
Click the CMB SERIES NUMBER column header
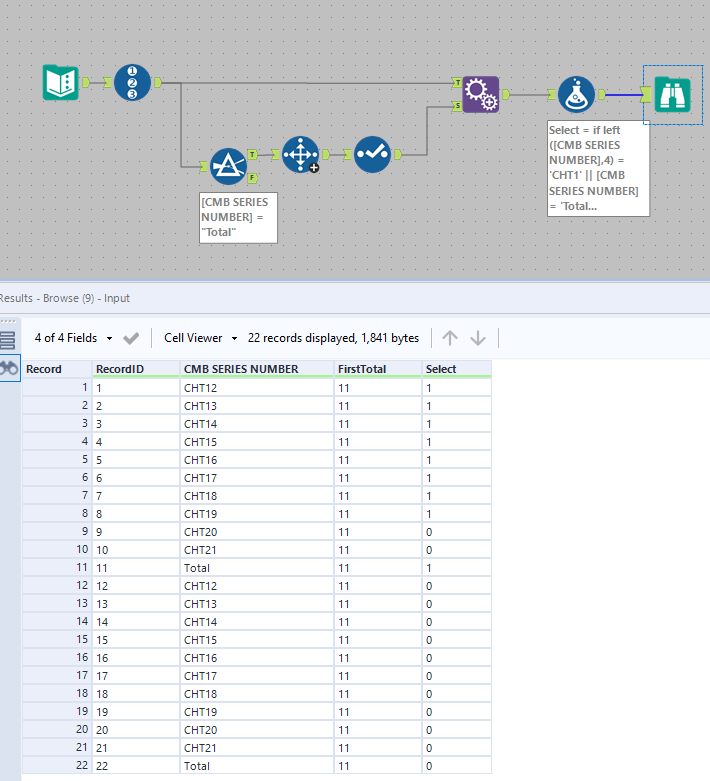pos(257,369)
